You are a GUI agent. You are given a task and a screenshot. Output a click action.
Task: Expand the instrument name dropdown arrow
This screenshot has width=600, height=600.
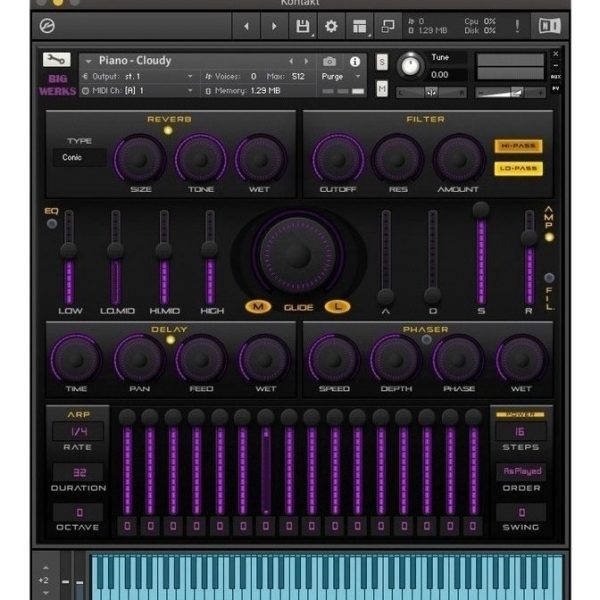pos(88,61)
